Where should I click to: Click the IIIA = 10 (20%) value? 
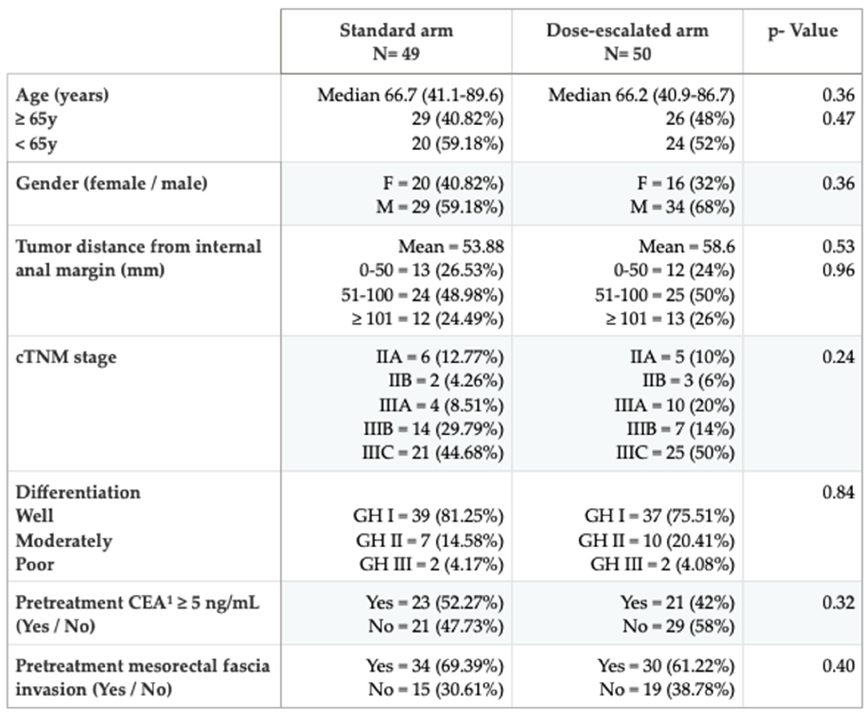coord(675,404)
